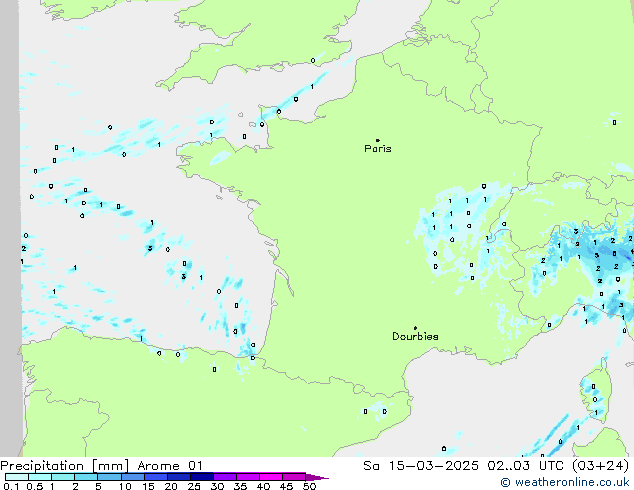Open the weatheronline.co.uk copyright link

(565, 482)
